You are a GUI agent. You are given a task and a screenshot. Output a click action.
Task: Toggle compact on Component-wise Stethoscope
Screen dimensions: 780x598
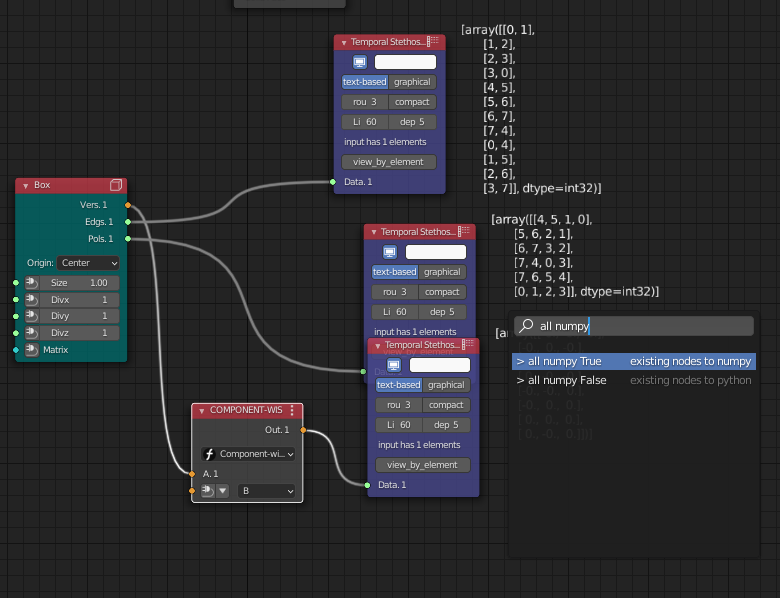[x=446, y=405]
